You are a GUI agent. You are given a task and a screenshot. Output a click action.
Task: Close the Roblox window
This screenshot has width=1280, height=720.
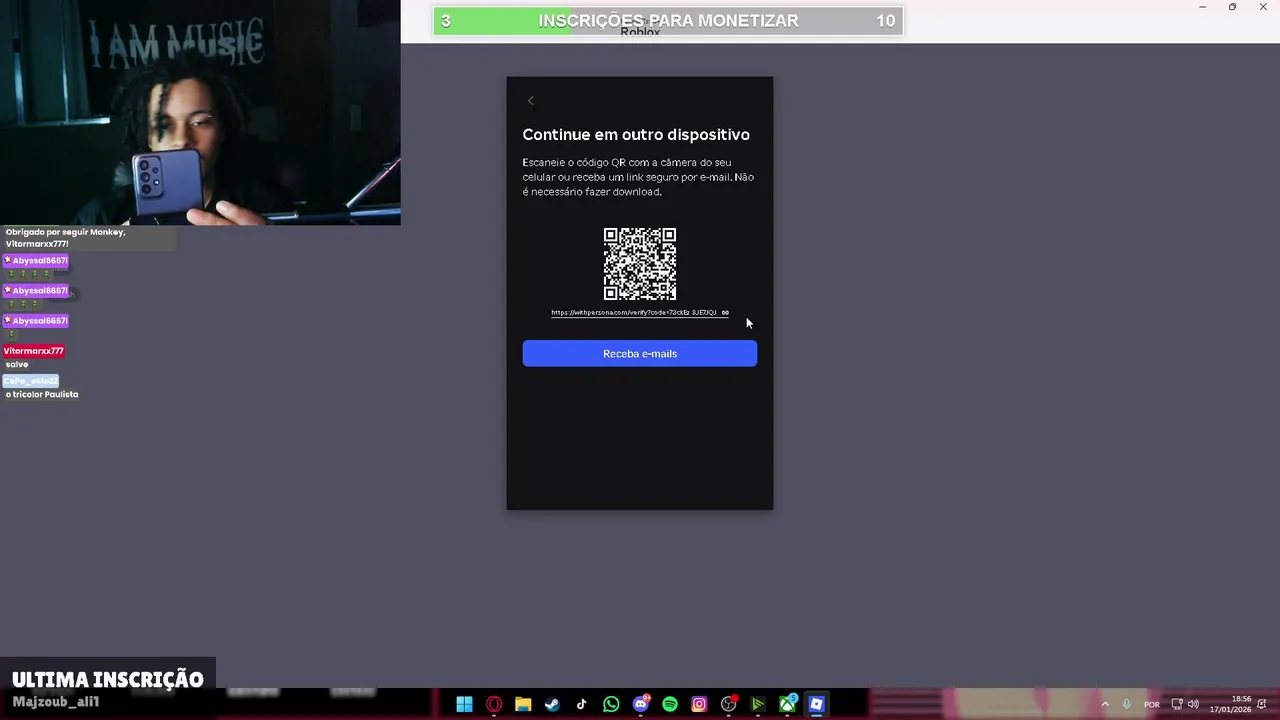point(1261,7)
